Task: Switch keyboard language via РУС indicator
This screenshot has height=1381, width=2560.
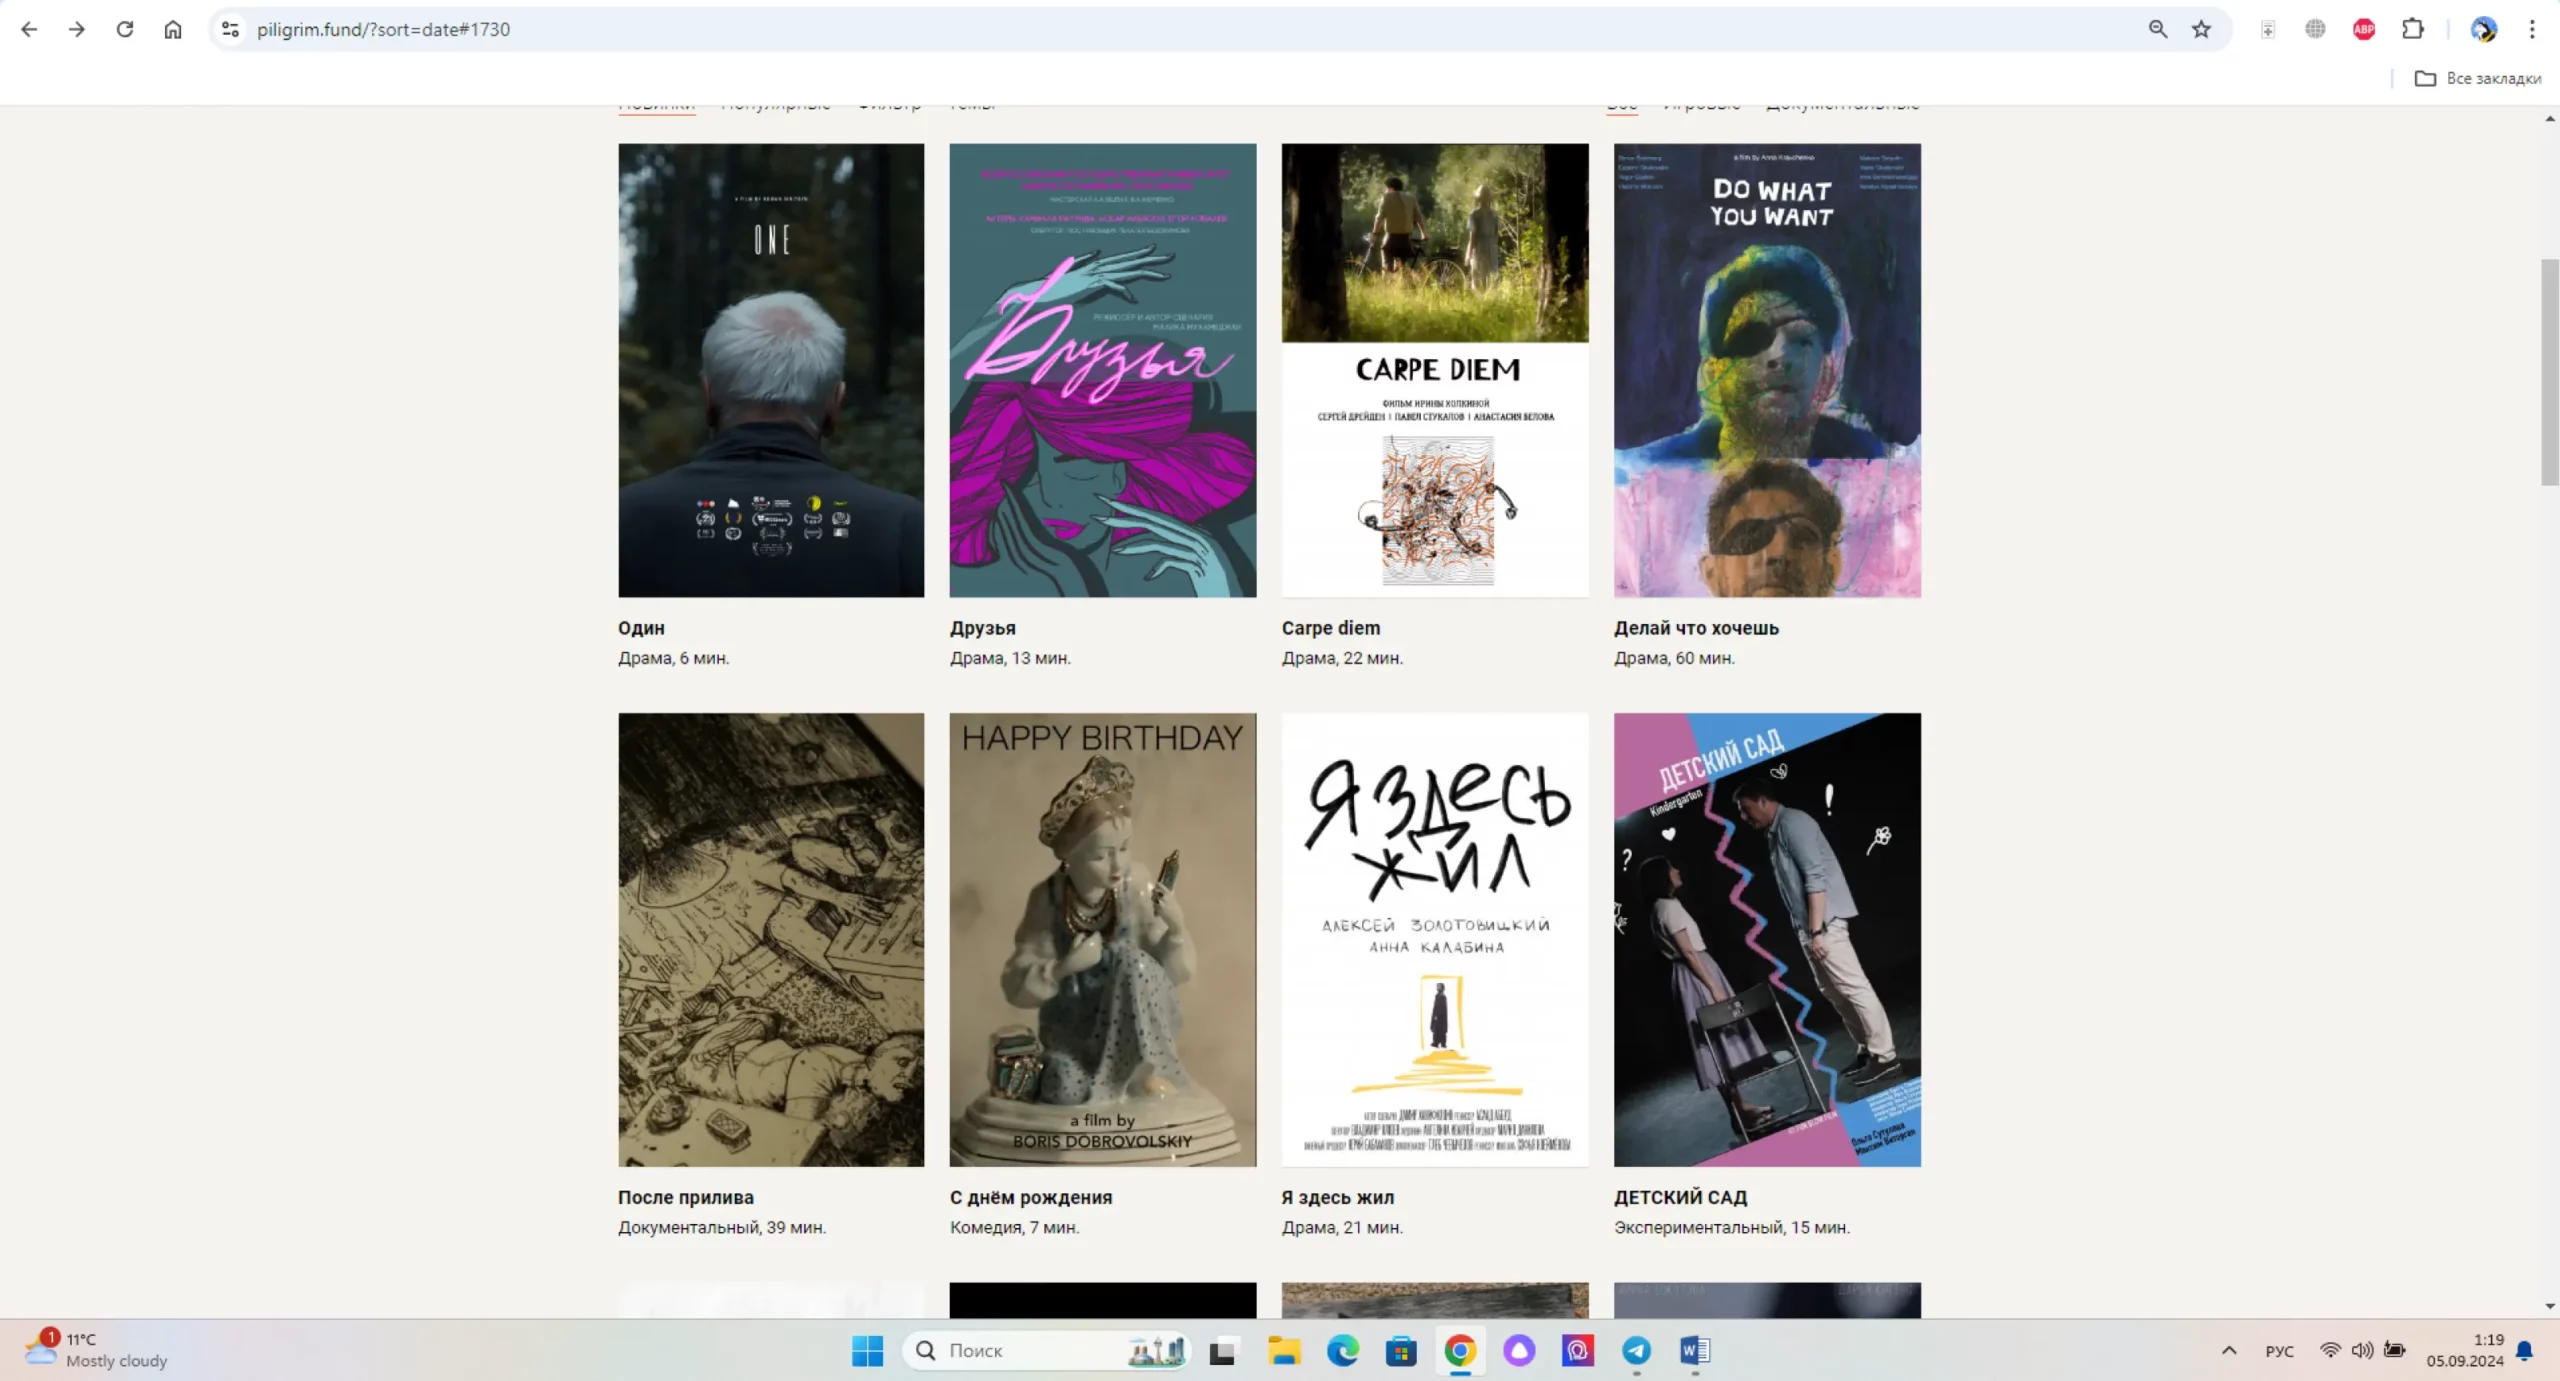Action: 2279,1351
